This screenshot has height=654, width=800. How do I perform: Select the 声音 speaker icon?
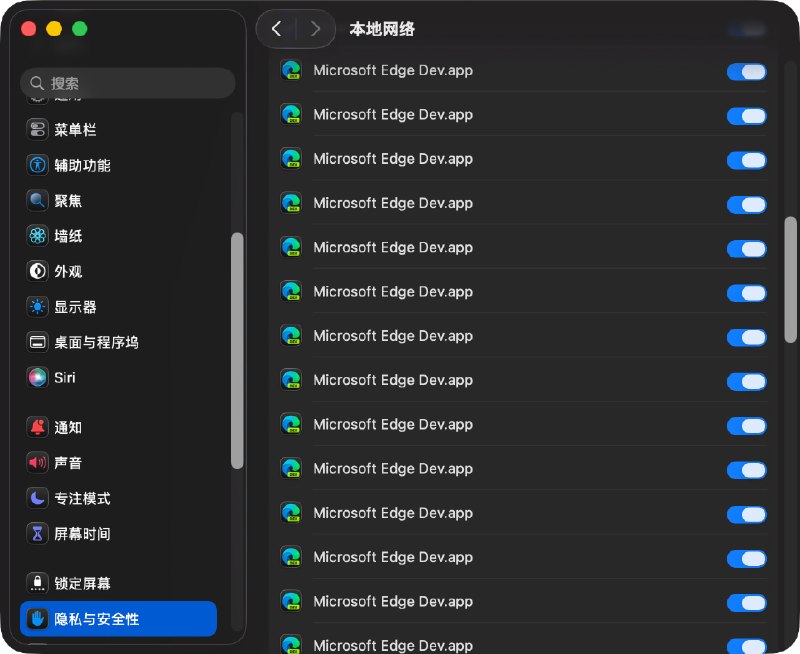(37, 463)
